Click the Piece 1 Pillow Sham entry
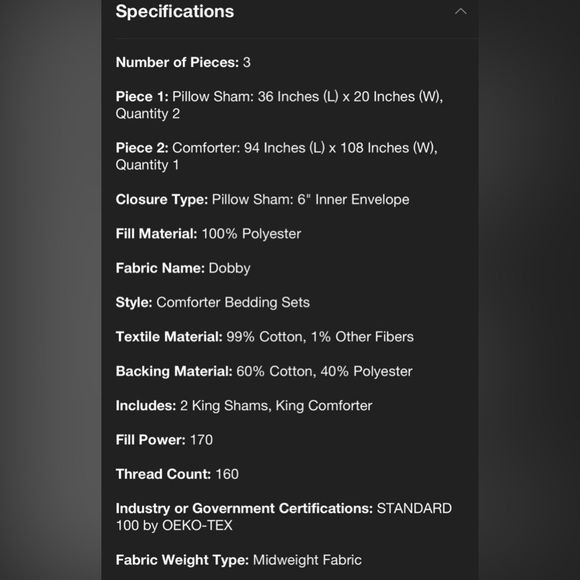The width and height of the screenshot is (580, 580). 279,105
